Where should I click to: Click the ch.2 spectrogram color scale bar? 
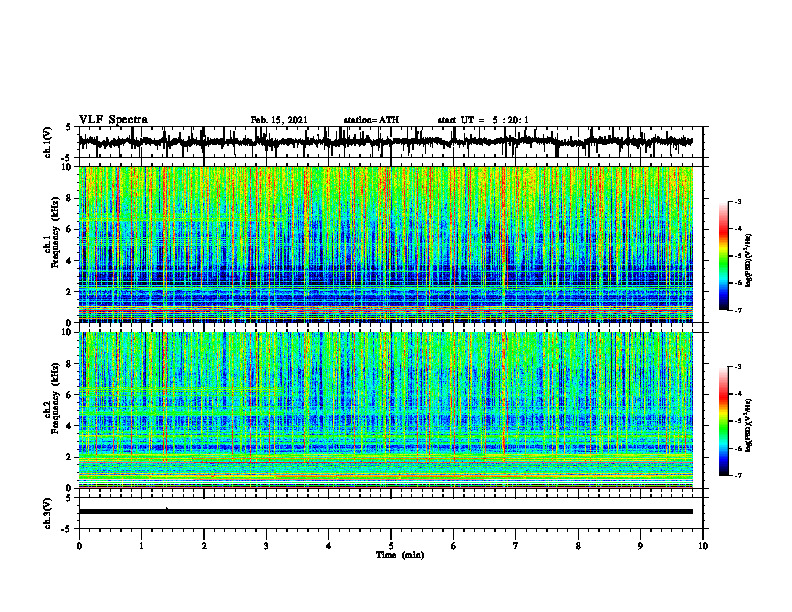pos(723,421)
